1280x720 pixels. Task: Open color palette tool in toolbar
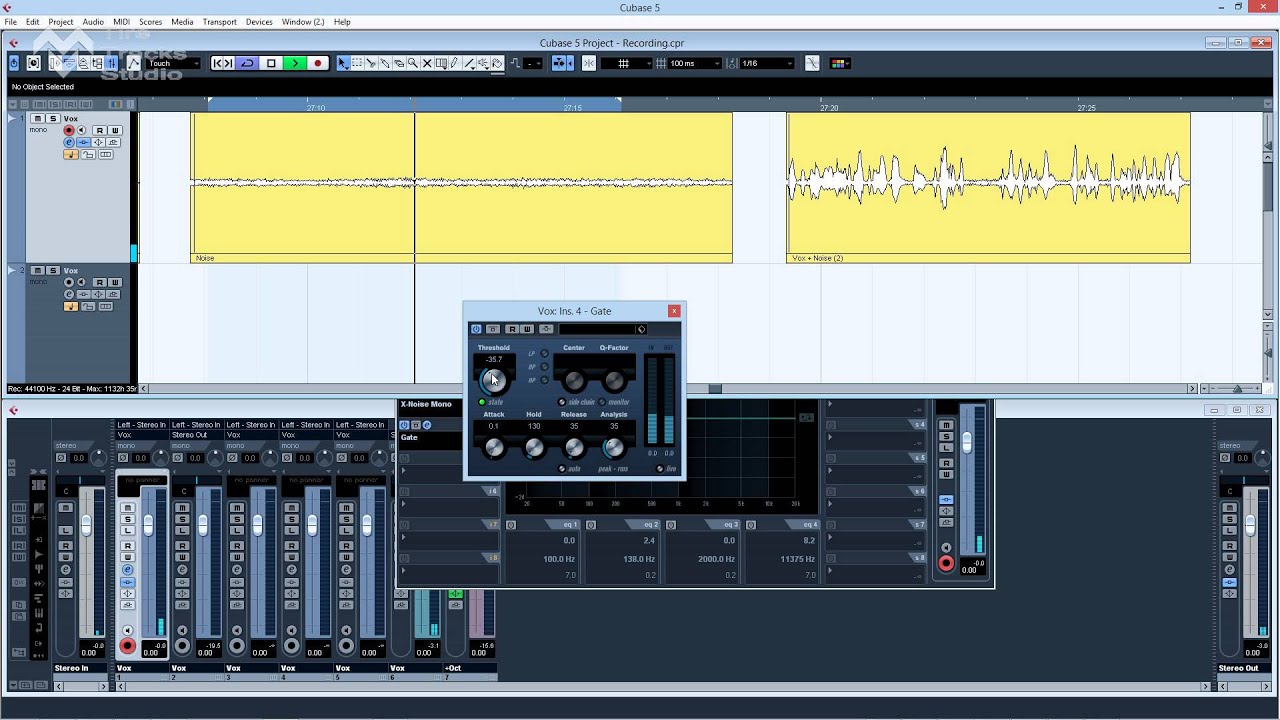840,63
